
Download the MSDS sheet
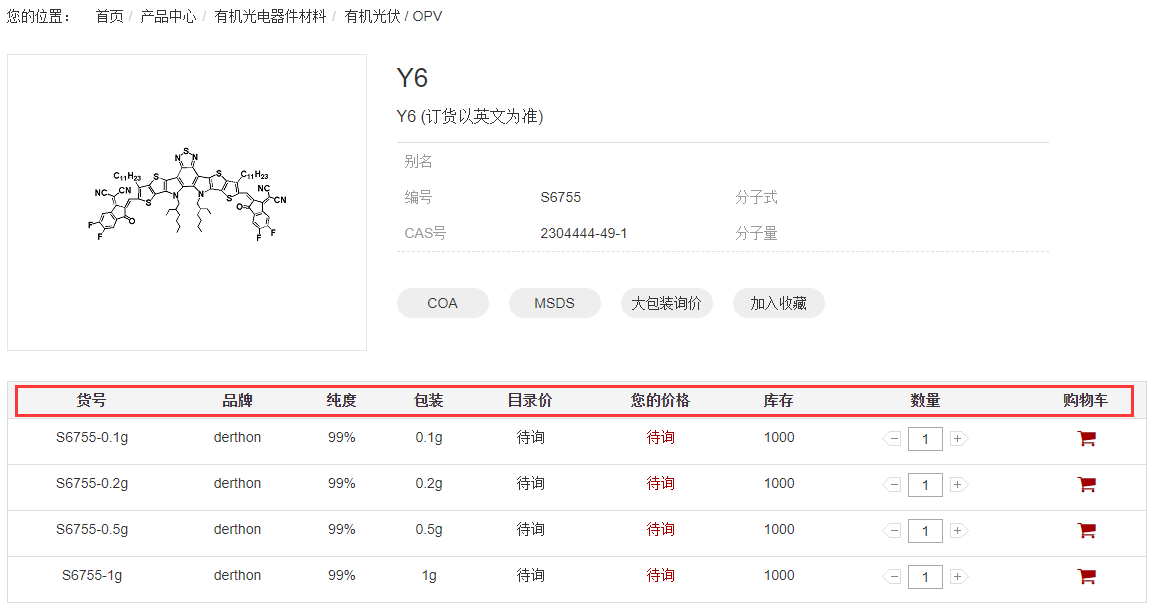click(x=554, y=303)
